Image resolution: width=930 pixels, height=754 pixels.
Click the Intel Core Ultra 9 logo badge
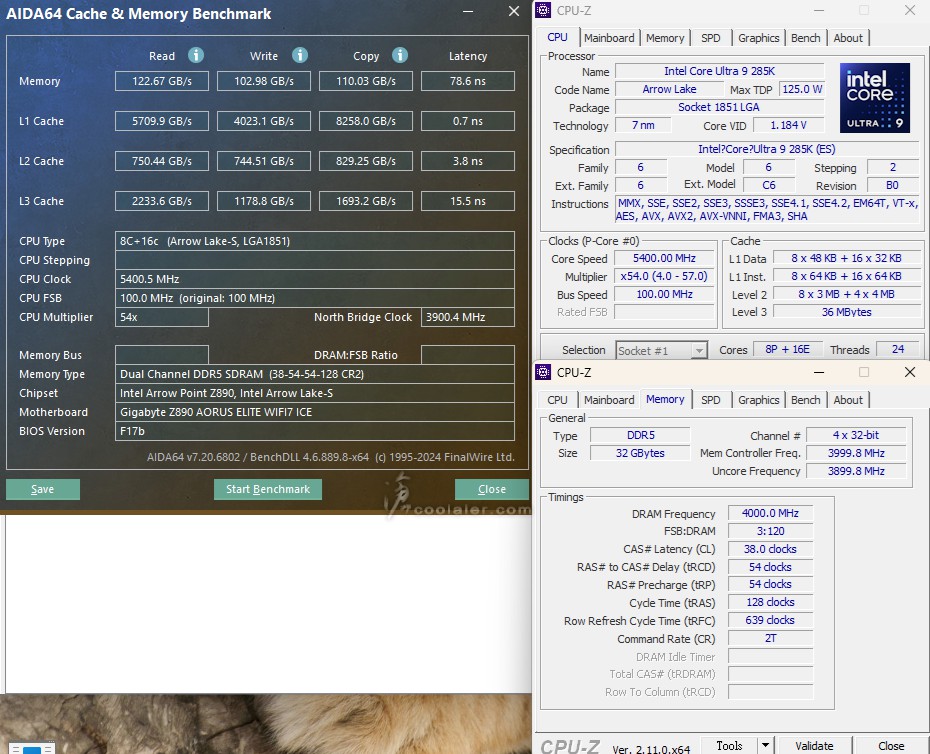[874, 97]
